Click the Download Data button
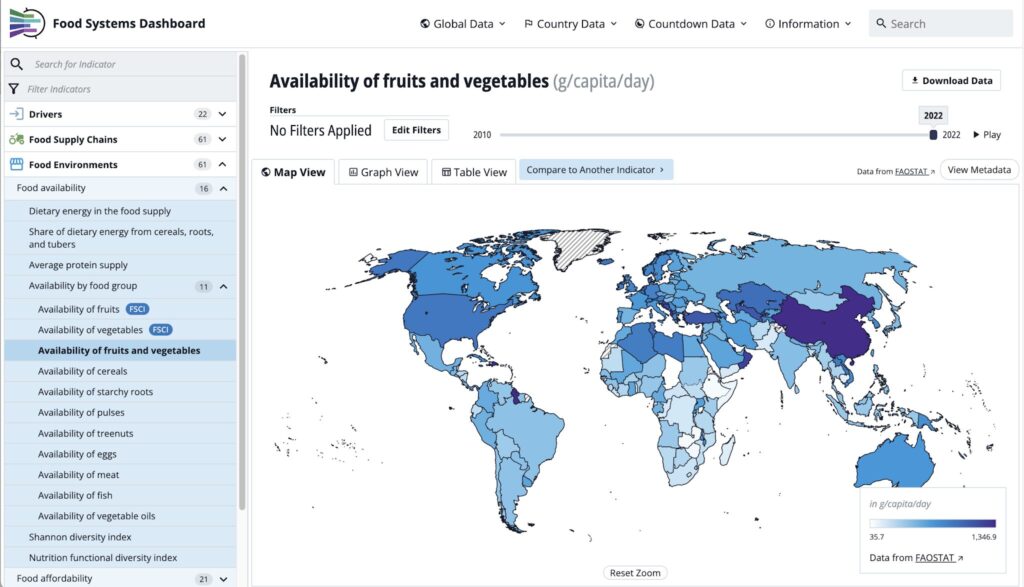This screenshot has width=1024, height=587. [950, 81]
